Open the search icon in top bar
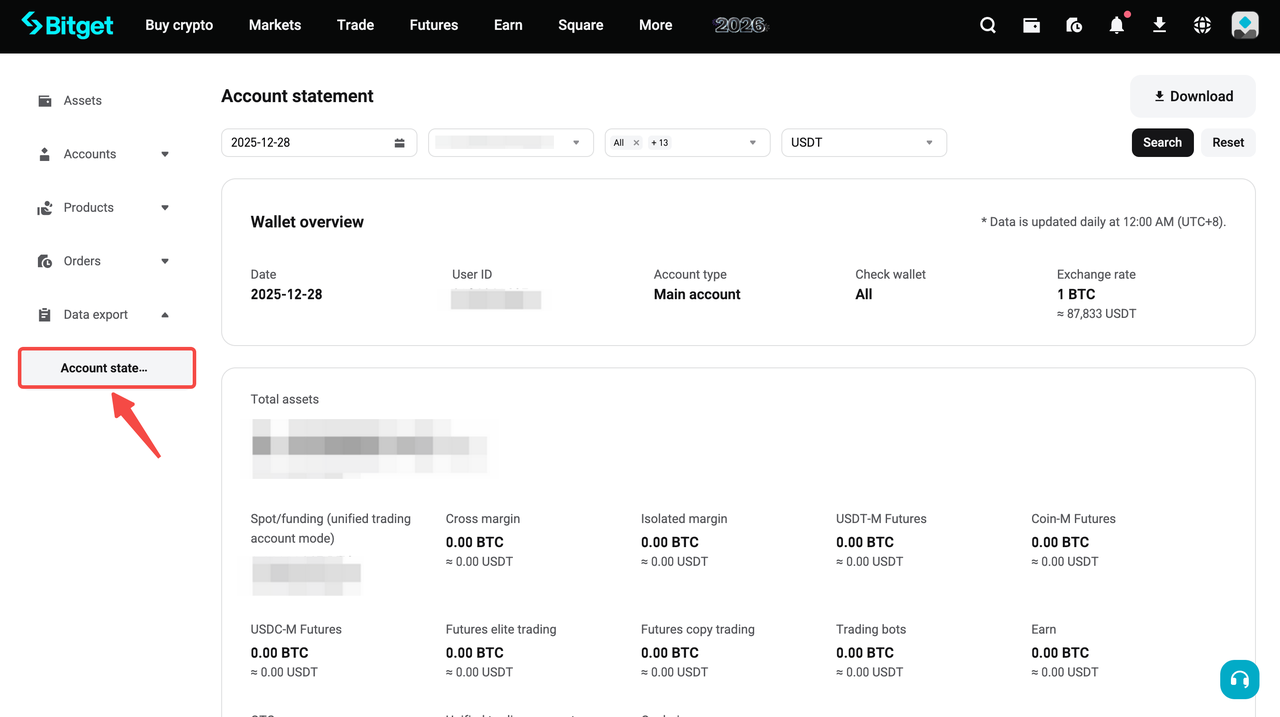Screen dimensions: 1280x717 988,25
